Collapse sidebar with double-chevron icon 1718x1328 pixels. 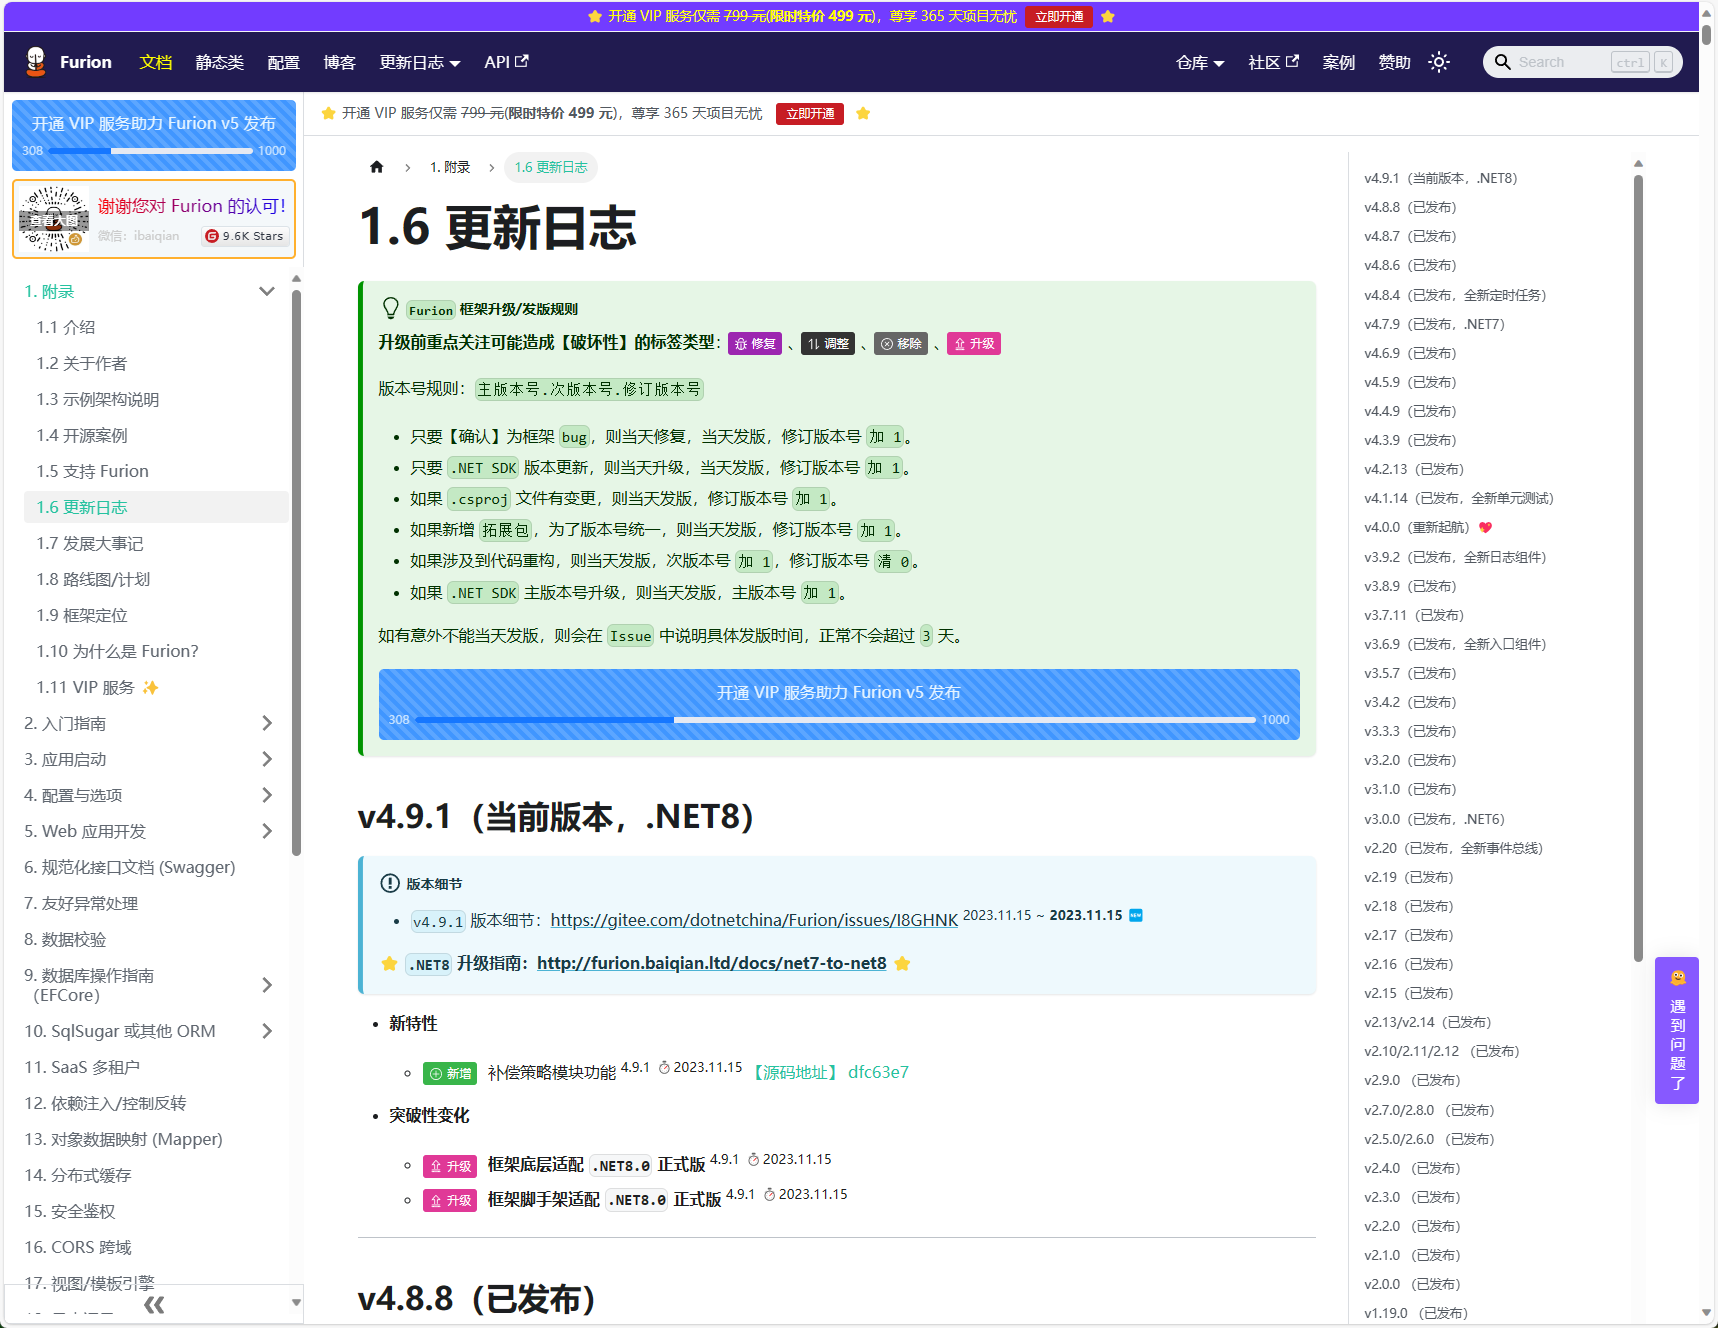coord(154,1305)
